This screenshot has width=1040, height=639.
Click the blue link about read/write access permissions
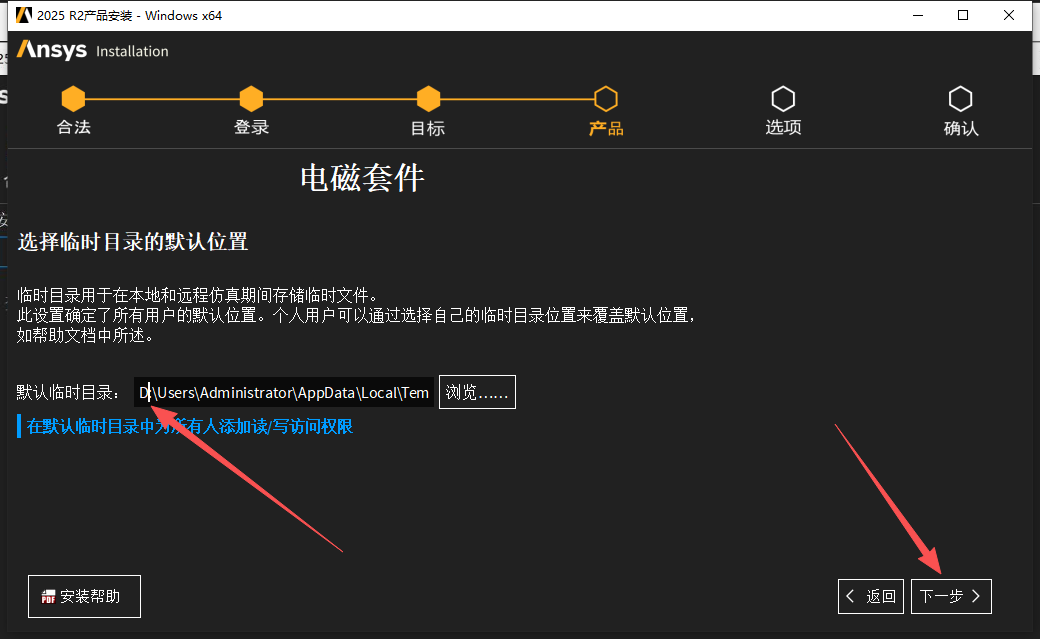pos(190,426)
